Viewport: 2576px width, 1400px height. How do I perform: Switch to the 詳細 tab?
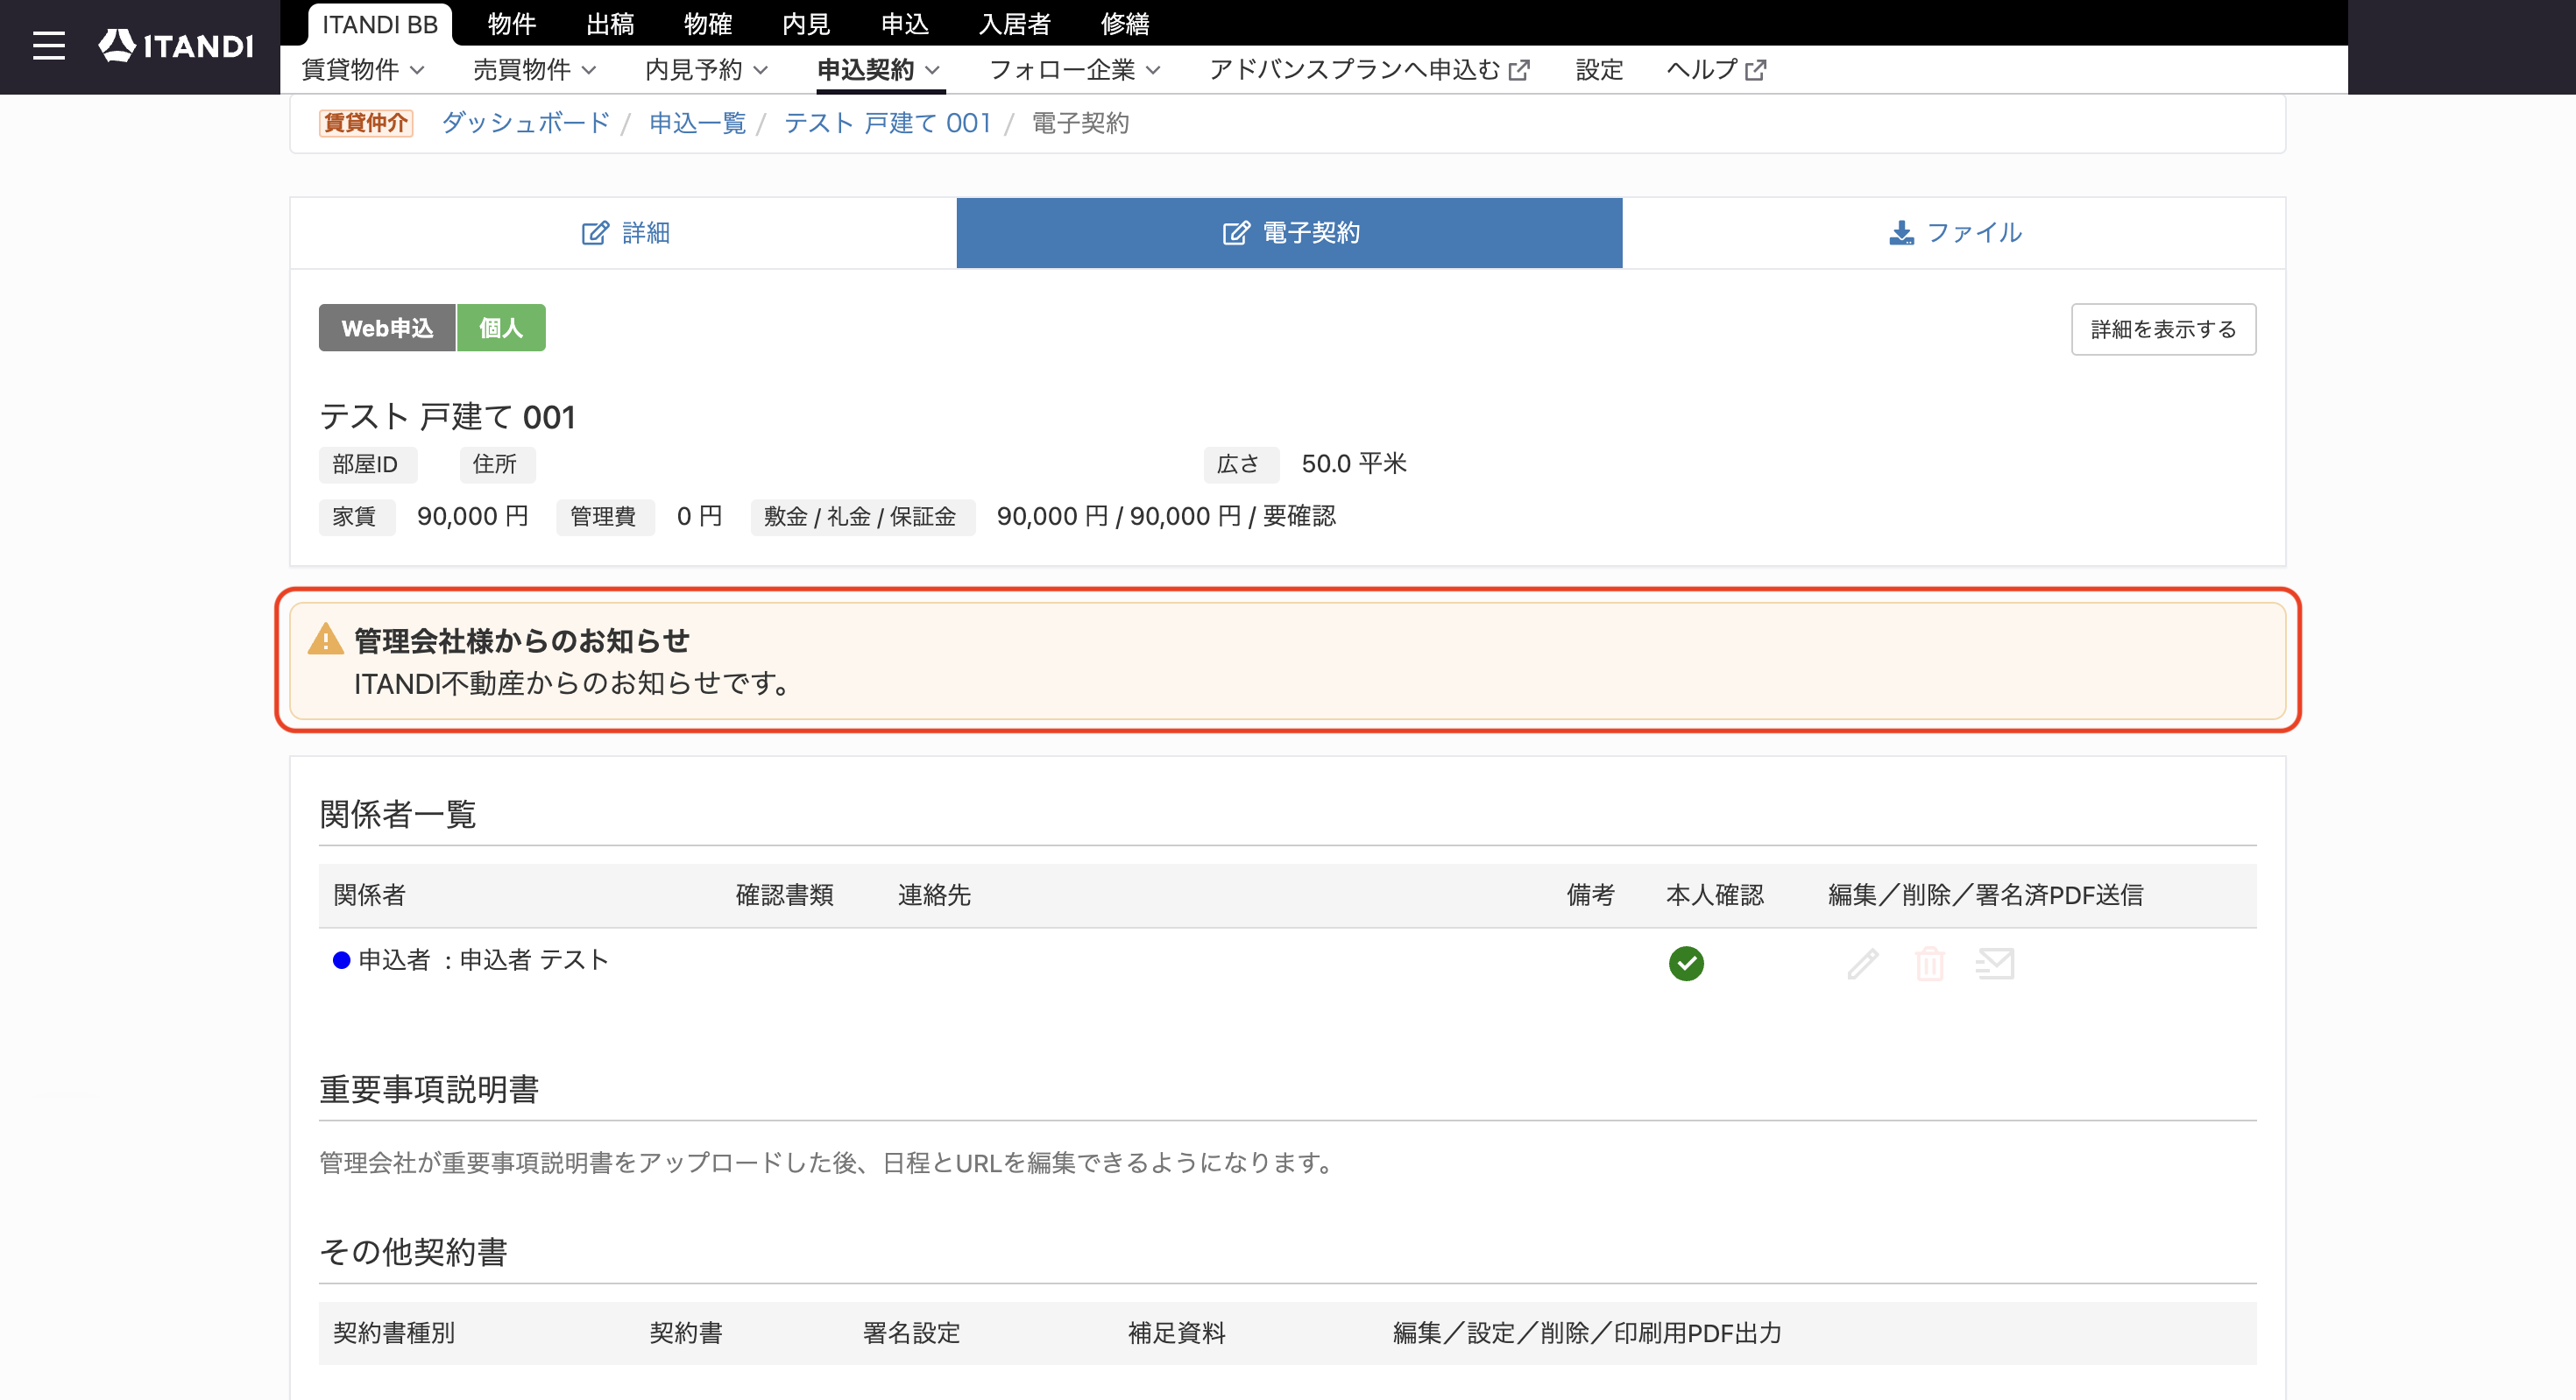pyautogui.click(x=624, y=233)
